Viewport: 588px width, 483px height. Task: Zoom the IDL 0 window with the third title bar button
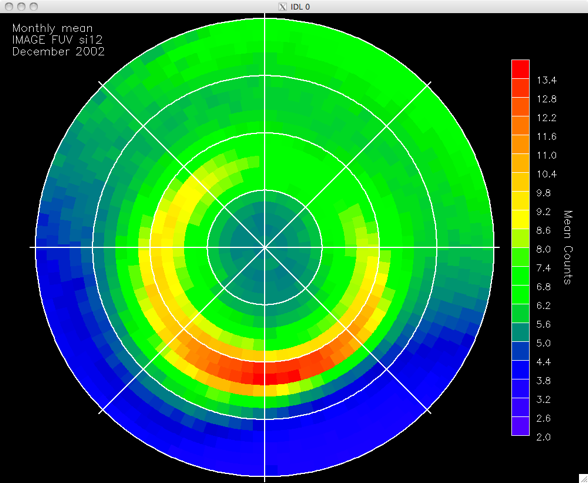pyautogui.click(x=33, y=6)
